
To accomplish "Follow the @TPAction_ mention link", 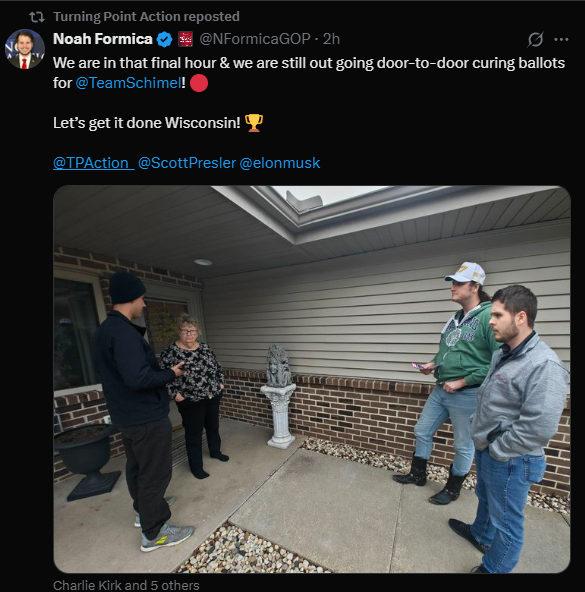I will tap(94, 163).
